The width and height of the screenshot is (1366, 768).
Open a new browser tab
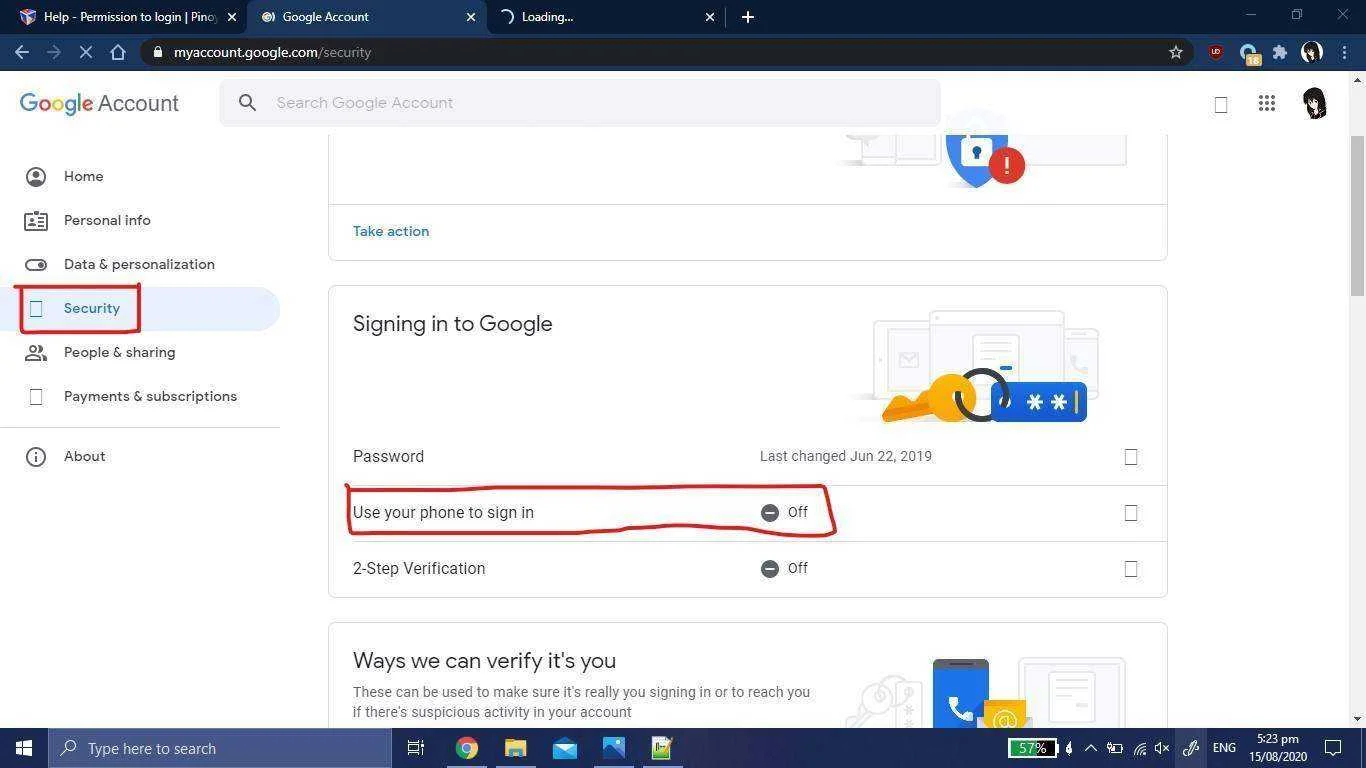click(748, 17)
